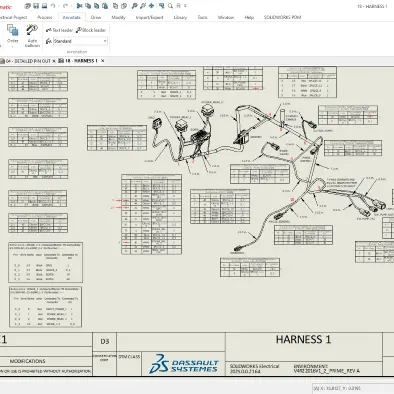Screen dimensions: 394x394
Task: Click the print preview icon right of Save
Action: (x=44, y=6)
